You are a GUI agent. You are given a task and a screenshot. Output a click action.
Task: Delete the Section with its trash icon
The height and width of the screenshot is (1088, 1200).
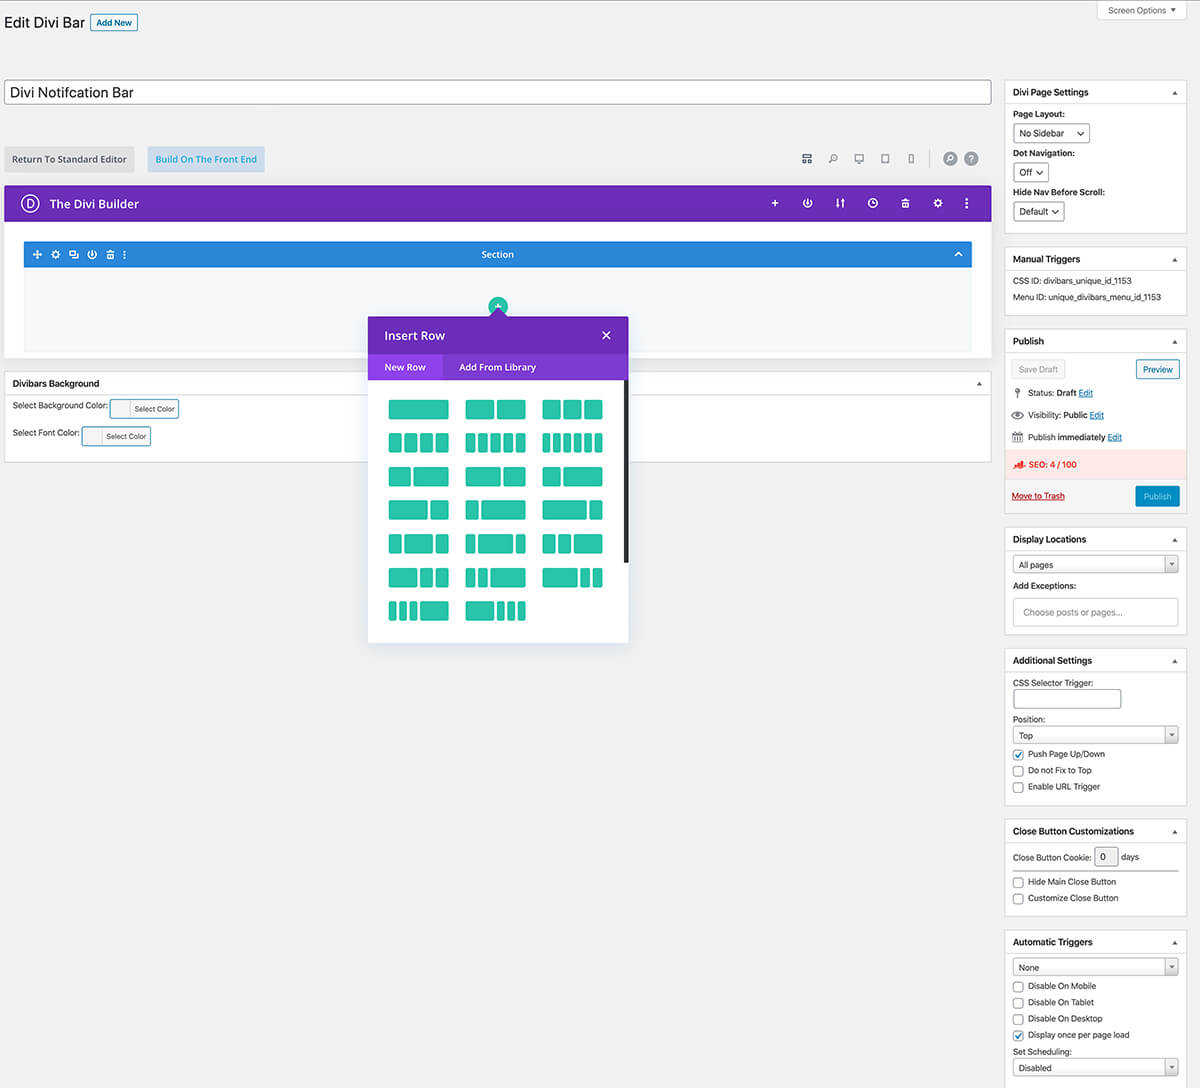(110, 255)
